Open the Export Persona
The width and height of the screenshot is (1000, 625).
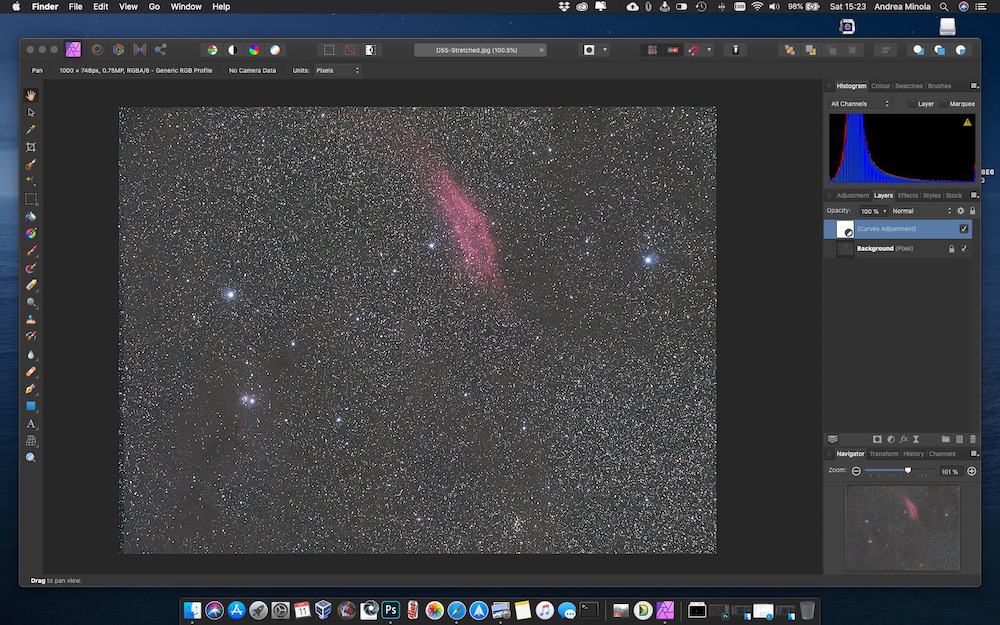coord(160,48)
